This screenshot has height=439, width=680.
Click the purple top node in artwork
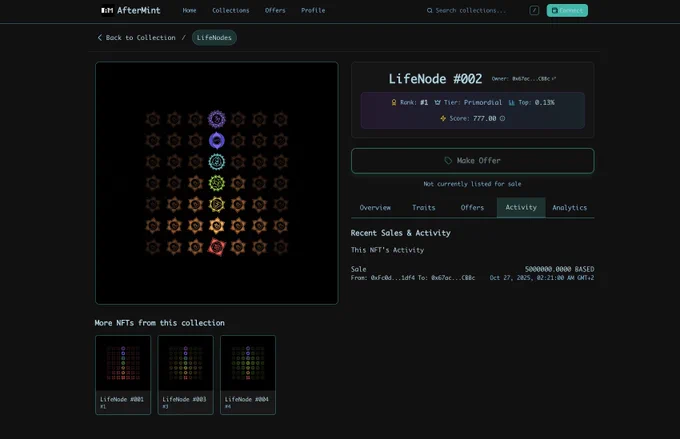click(x=217, y=119)
